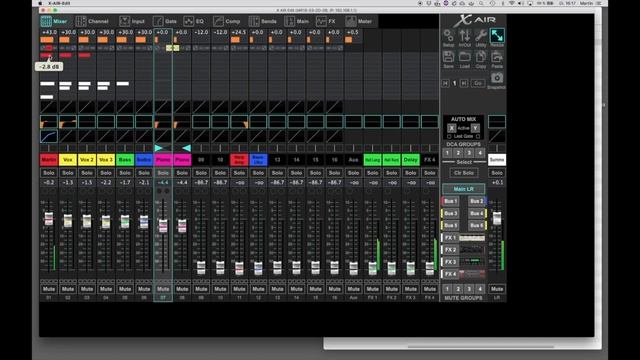The height and width of the screenshot is (360, 640).
Task: Switch to the Gate tab
Action: [x=165, y=21]
